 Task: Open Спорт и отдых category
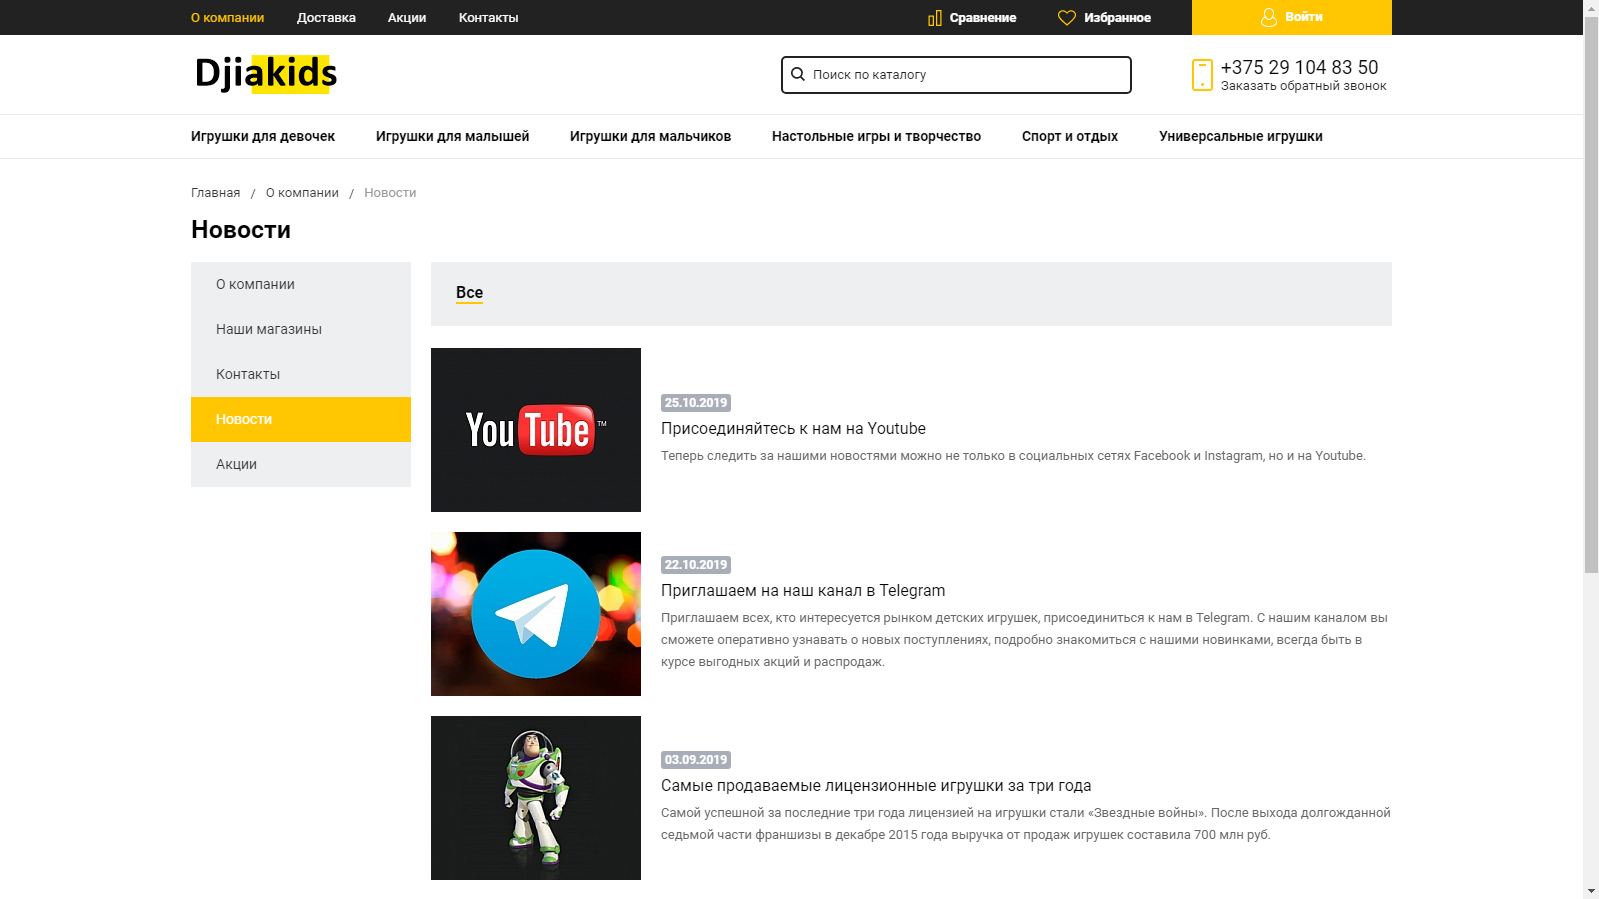1070,137
